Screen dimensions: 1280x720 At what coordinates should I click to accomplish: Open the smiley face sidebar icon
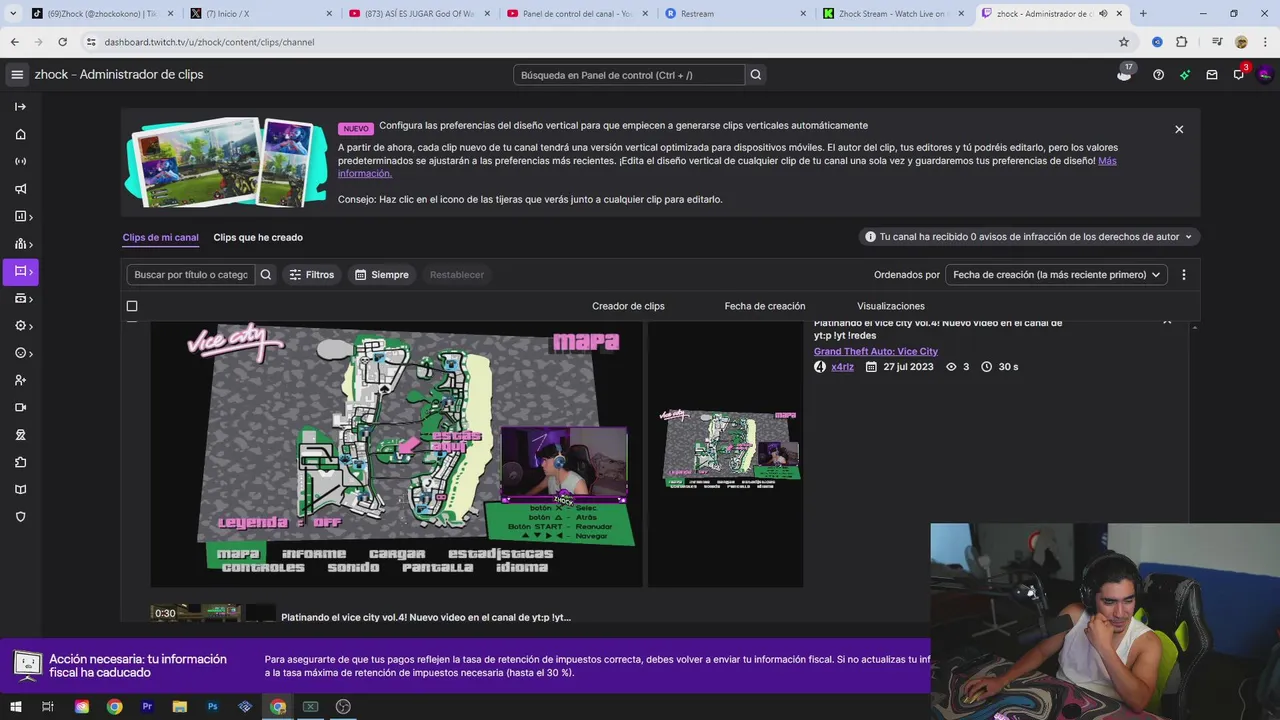pos(19,353)
